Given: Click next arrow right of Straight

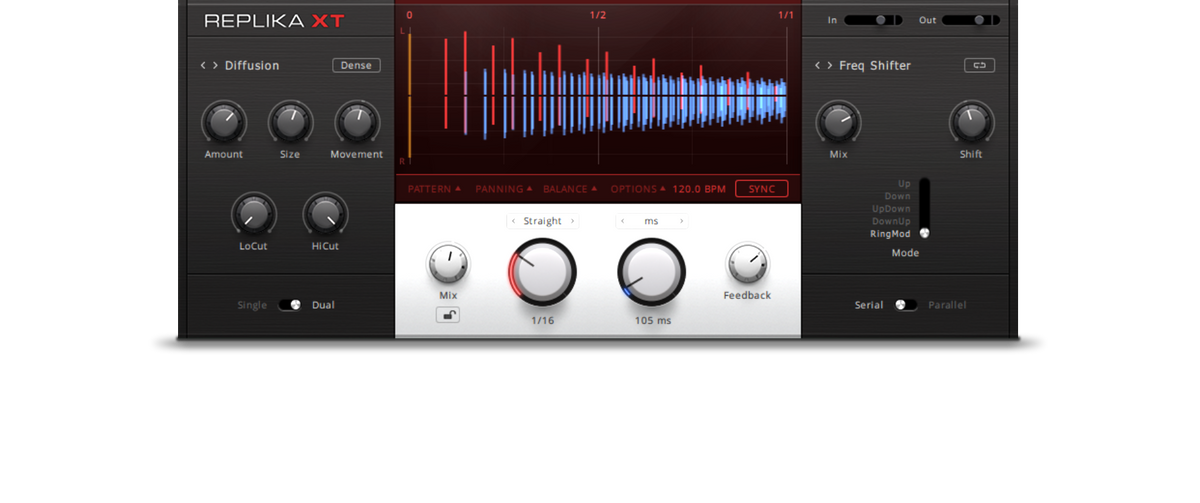Looking at the screenshot, I should [572, 221].
